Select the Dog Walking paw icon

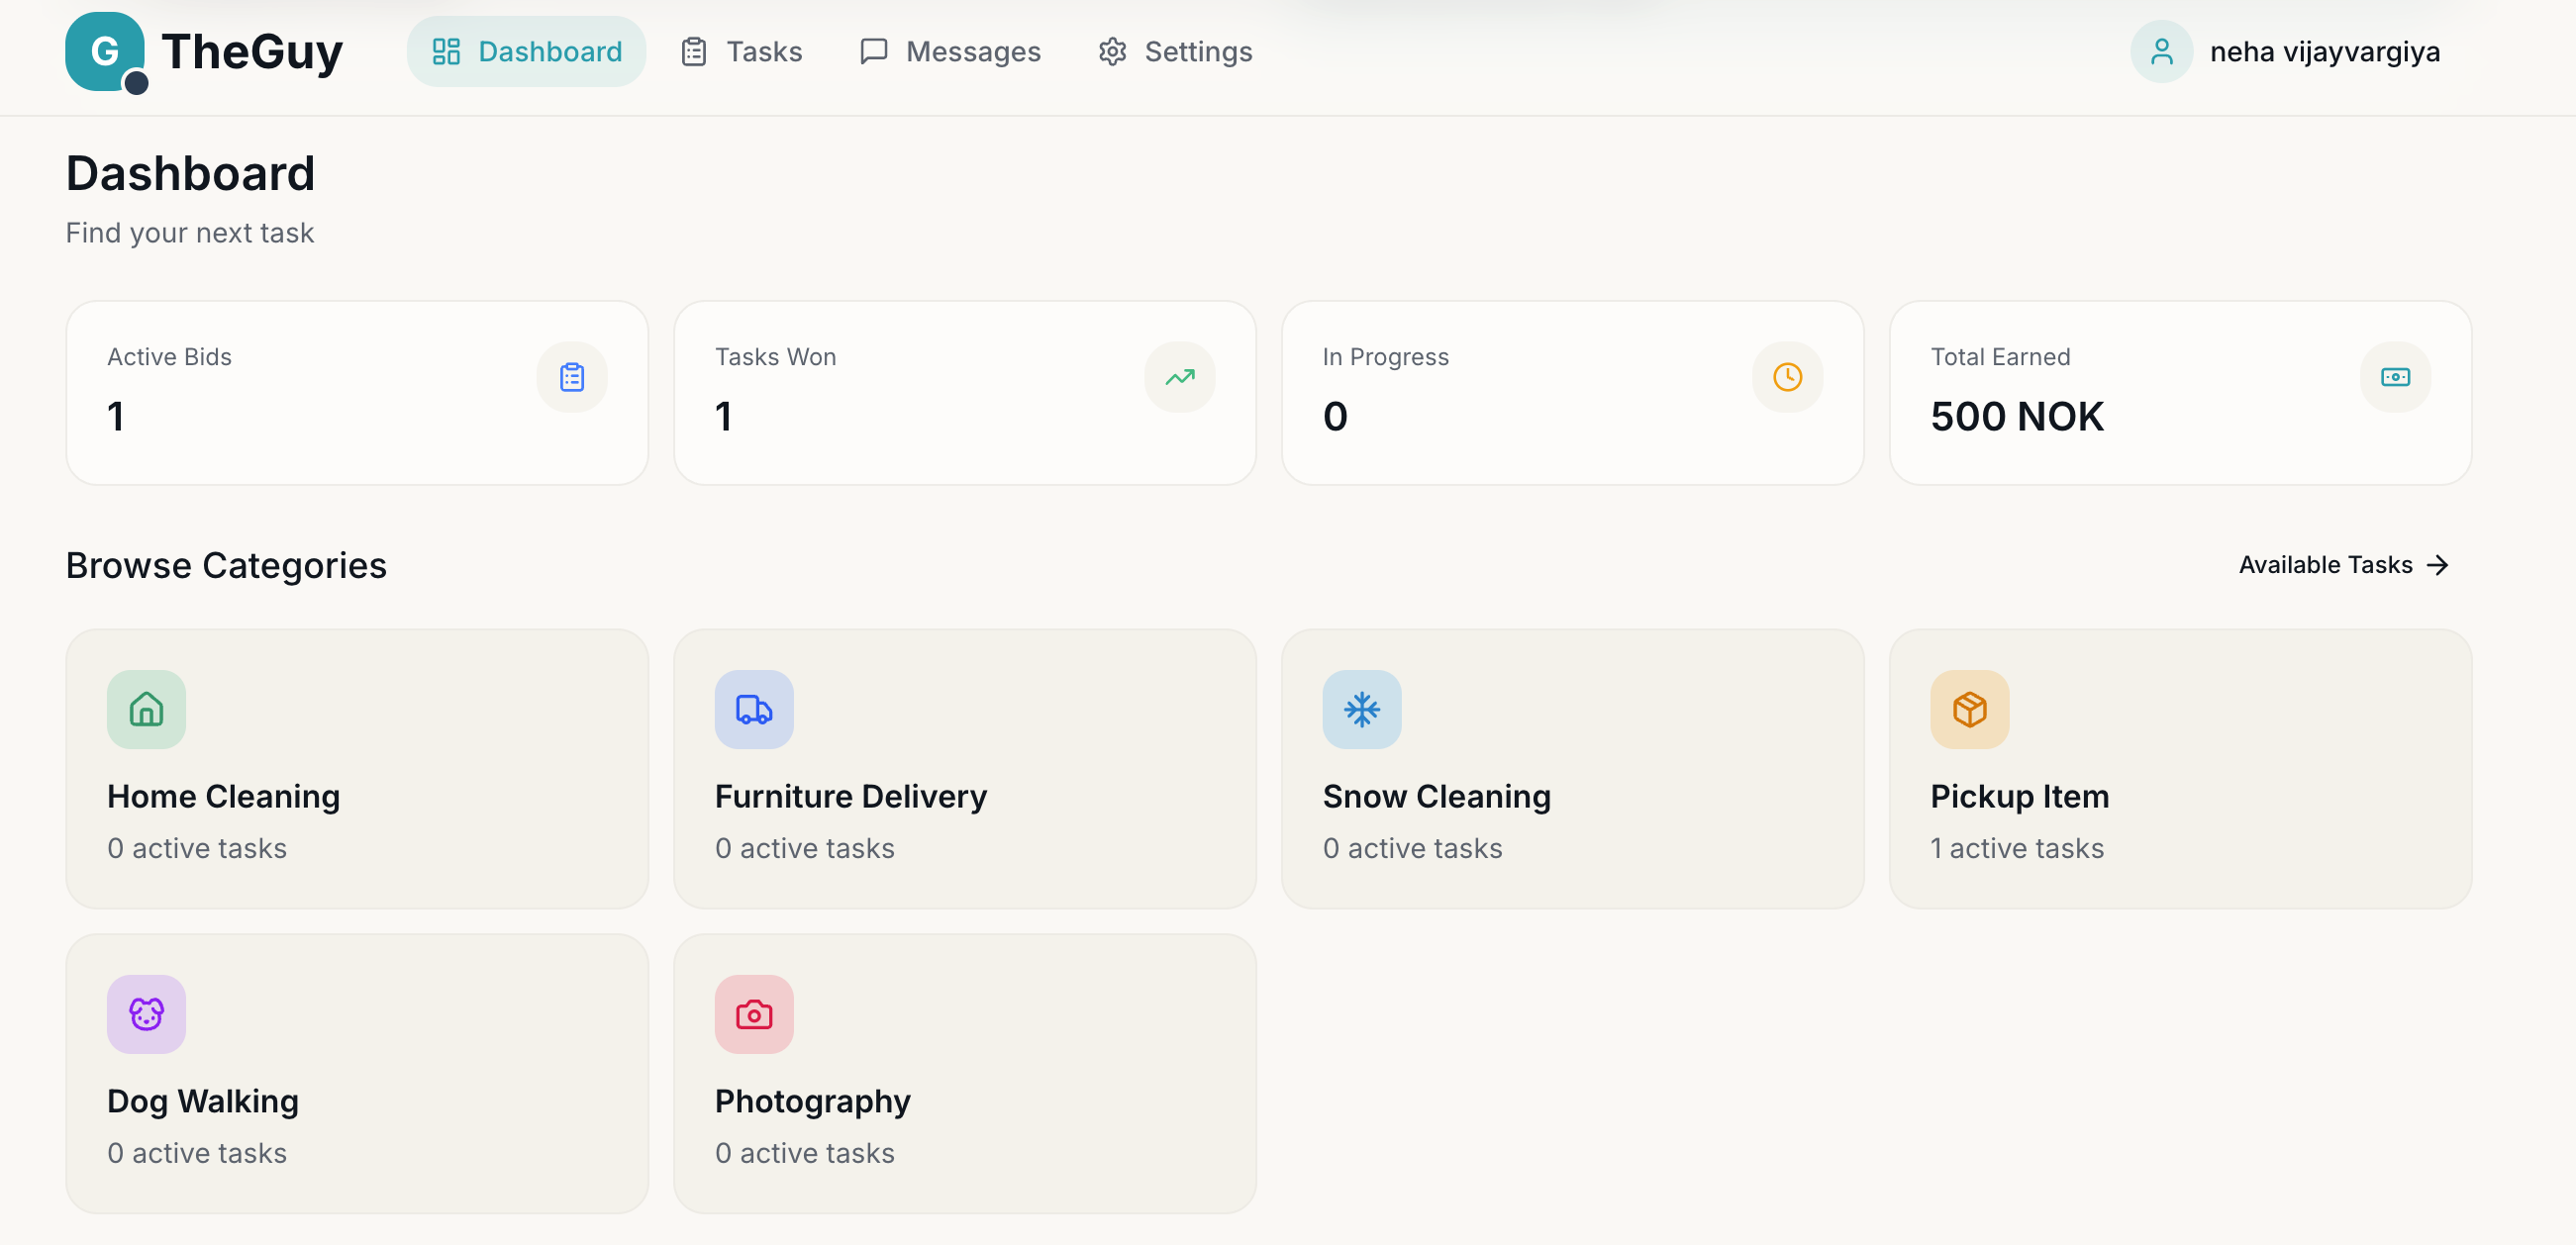(145, 1014)
